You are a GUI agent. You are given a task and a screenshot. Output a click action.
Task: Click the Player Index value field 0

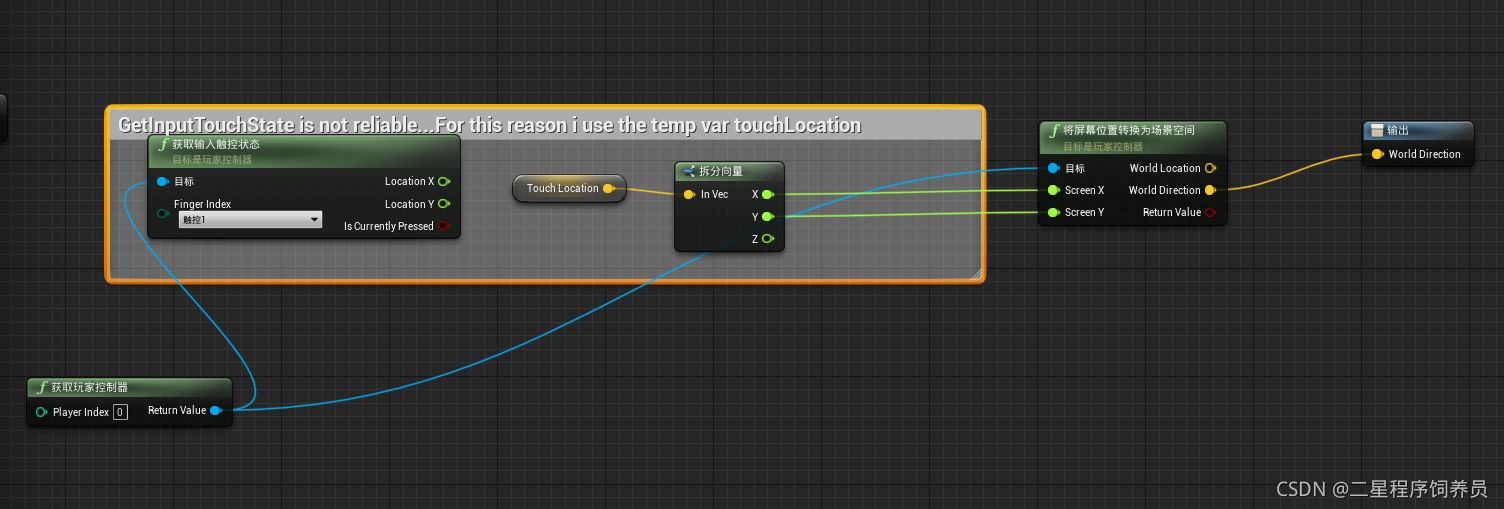click(x=120, y=412)
